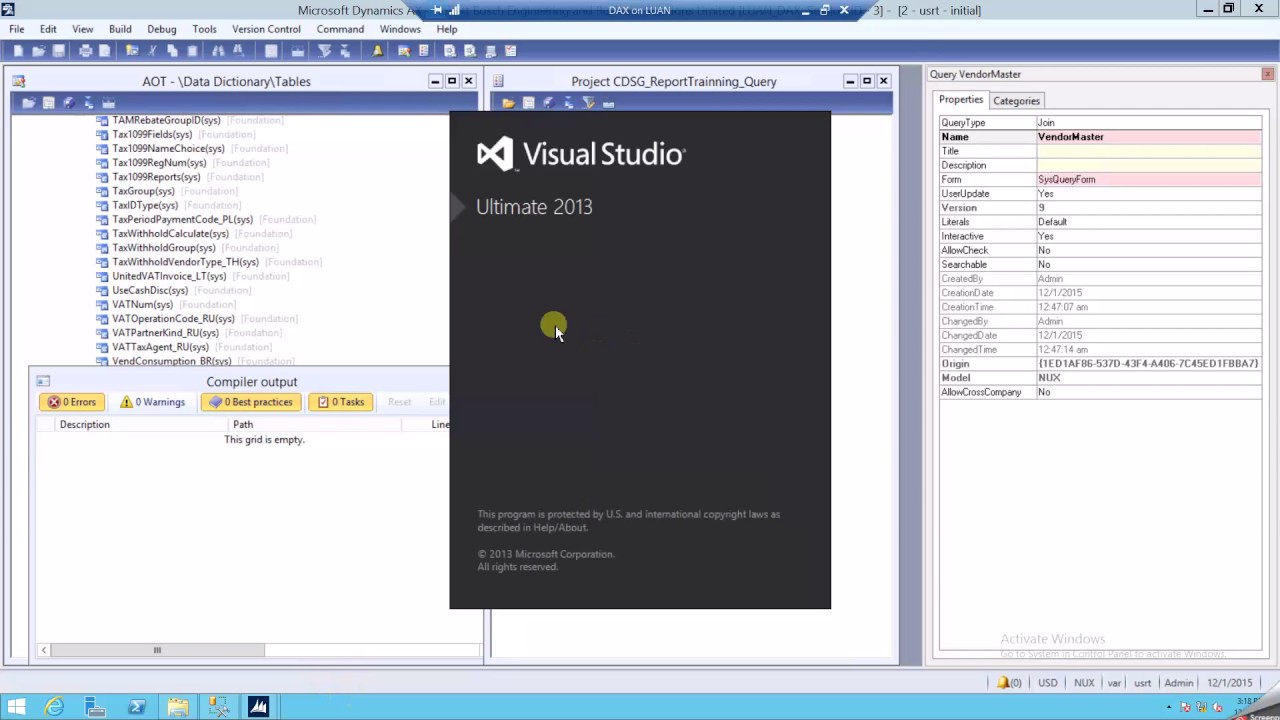1280x720 pixels.
Task: Show the 0 Warnings list
Action: click(x=152, y=402)
